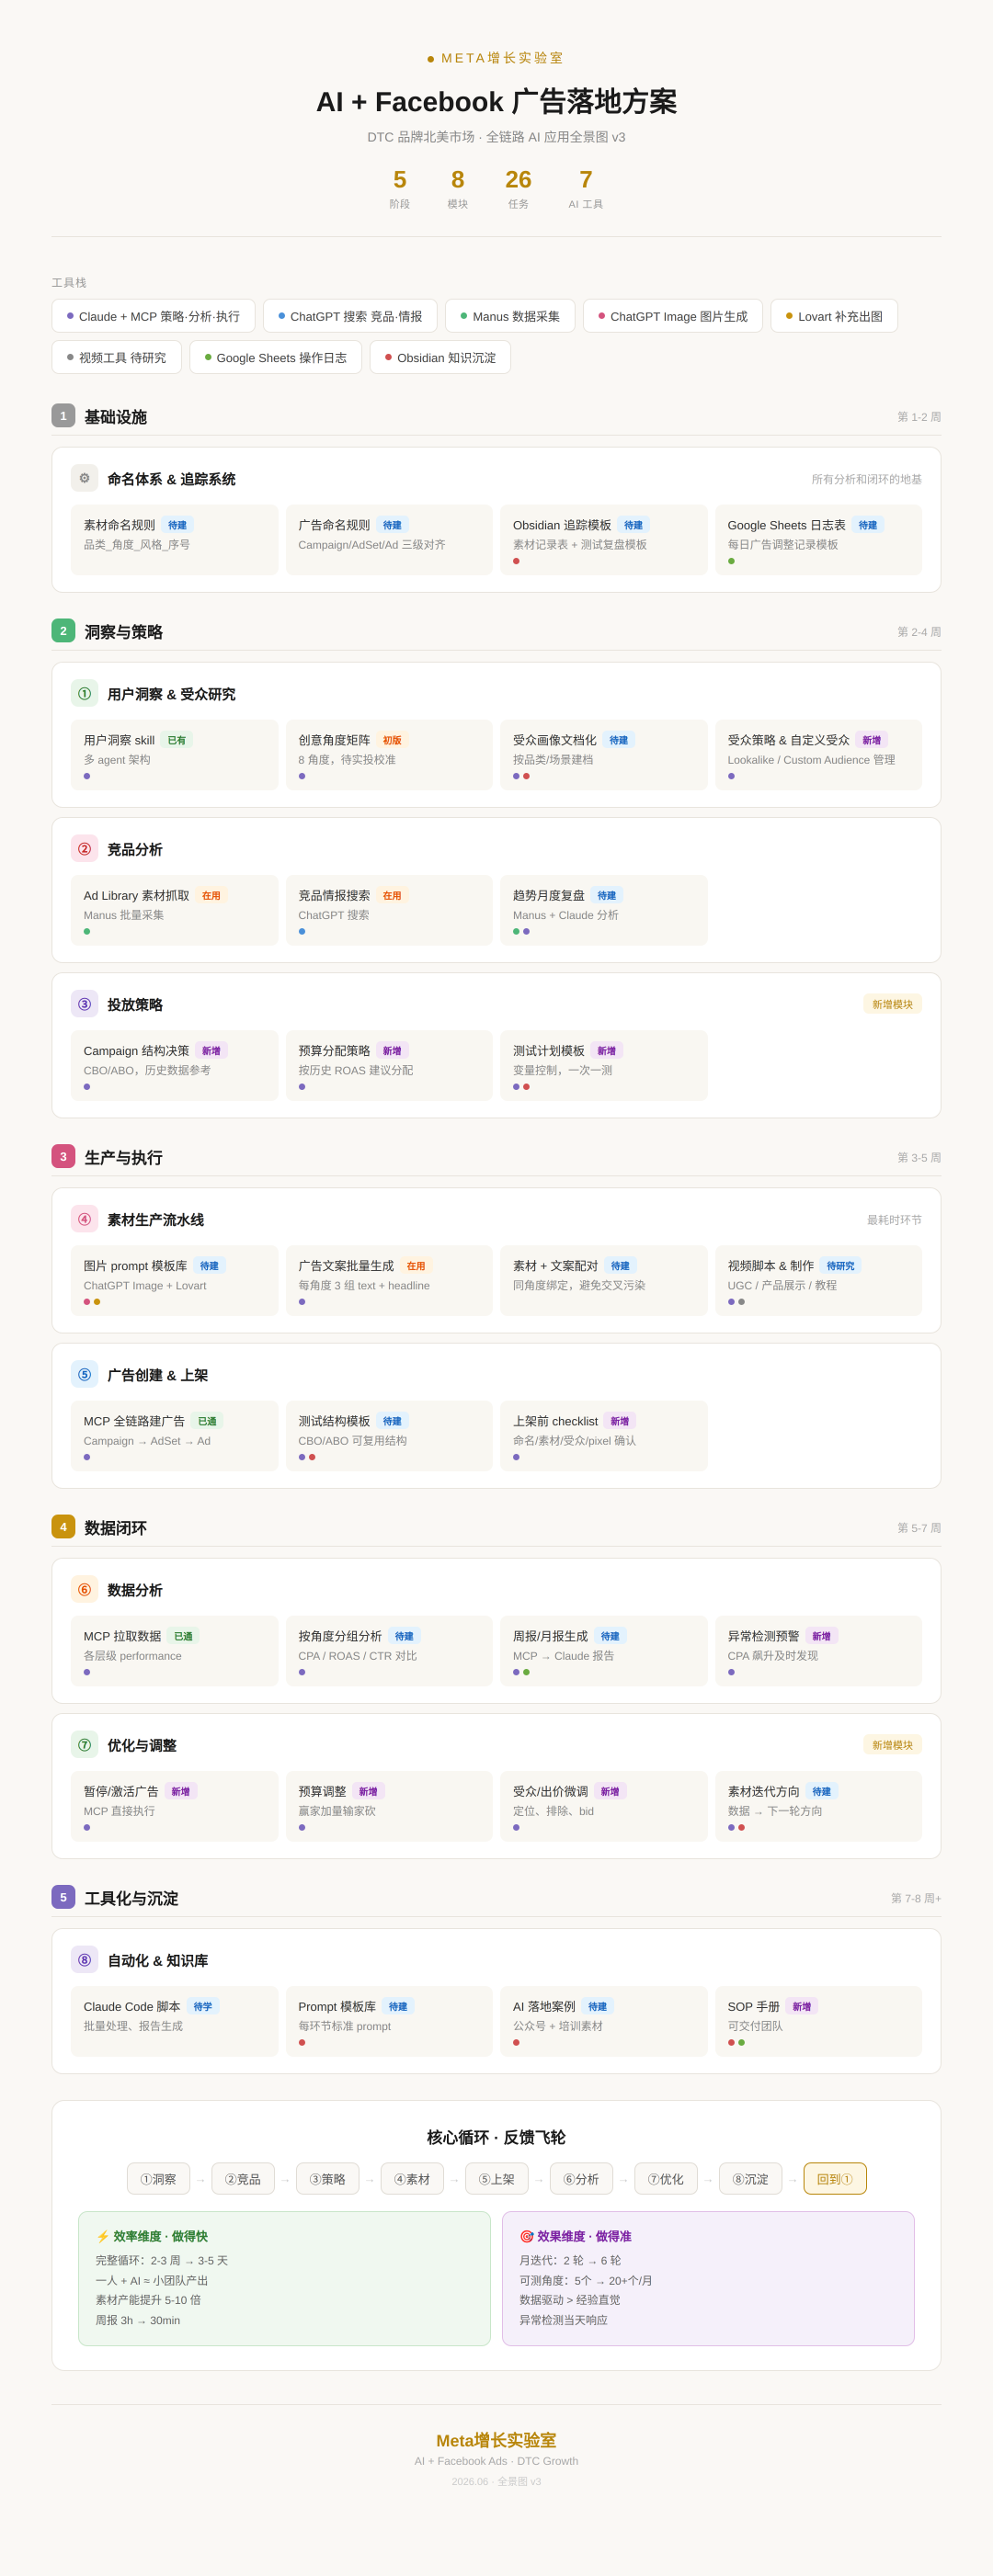Click the phase 5 number badge for 工具化与沉淀
Image resolution: width=993 pixels, height=2576 pixels.
63,1896
